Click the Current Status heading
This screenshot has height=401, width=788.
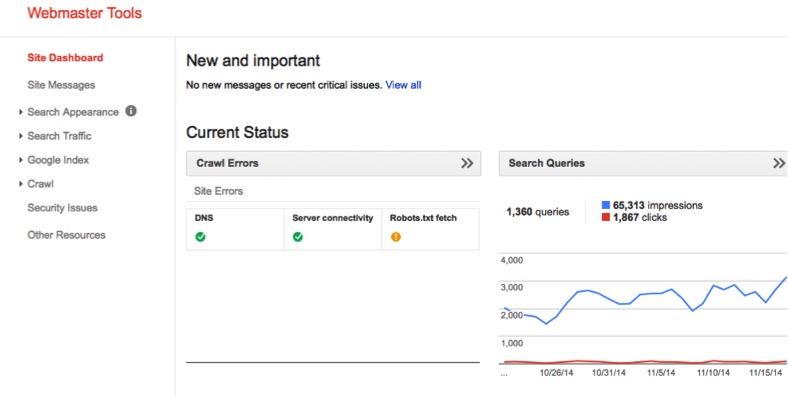point(237,132)
